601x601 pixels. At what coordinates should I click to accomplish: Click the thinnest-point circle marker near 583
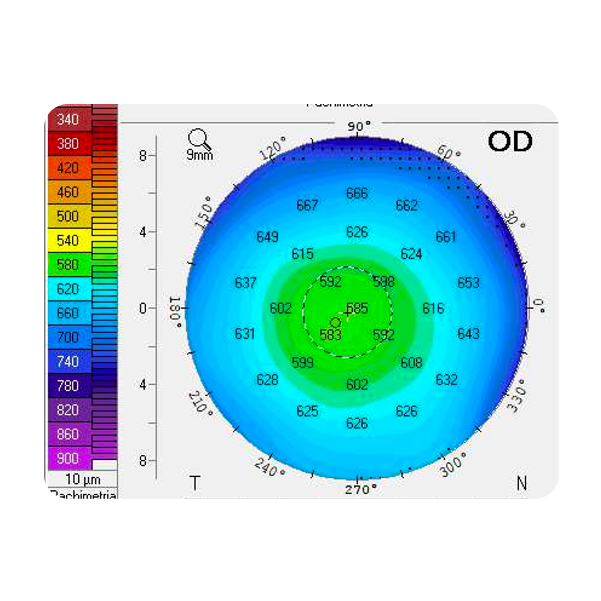[336, 321]
